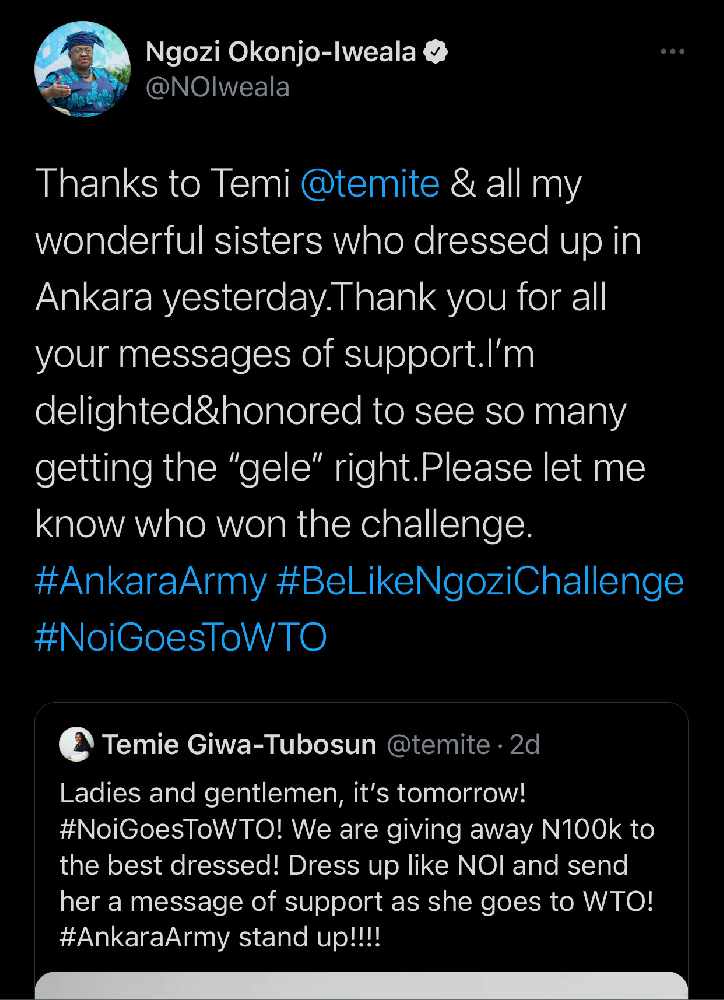
Task: Click the 2d timestamp on the quoted tweet
Action: click(524, 745)
